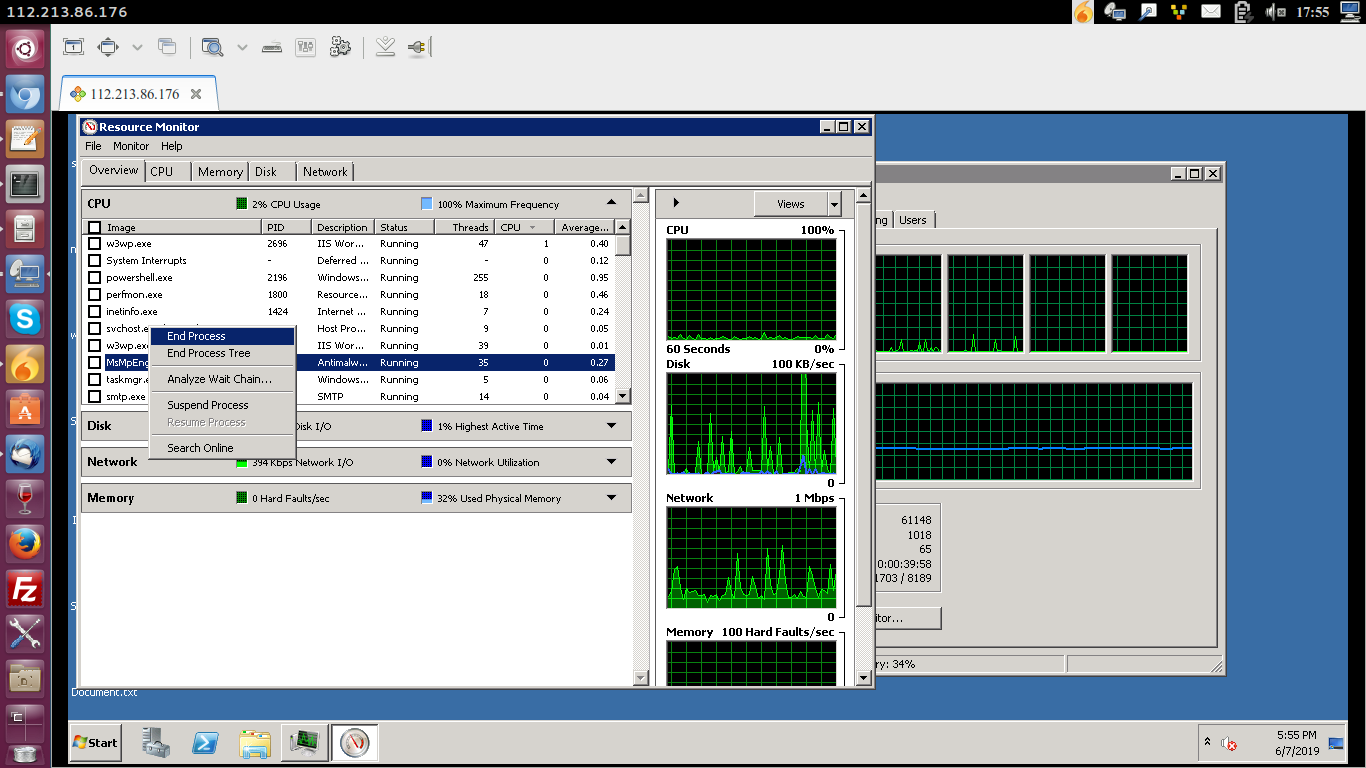Expand the Network section arrow
Screen dimensions: 1366x768
pyautogui.click(x=612, y=462)
